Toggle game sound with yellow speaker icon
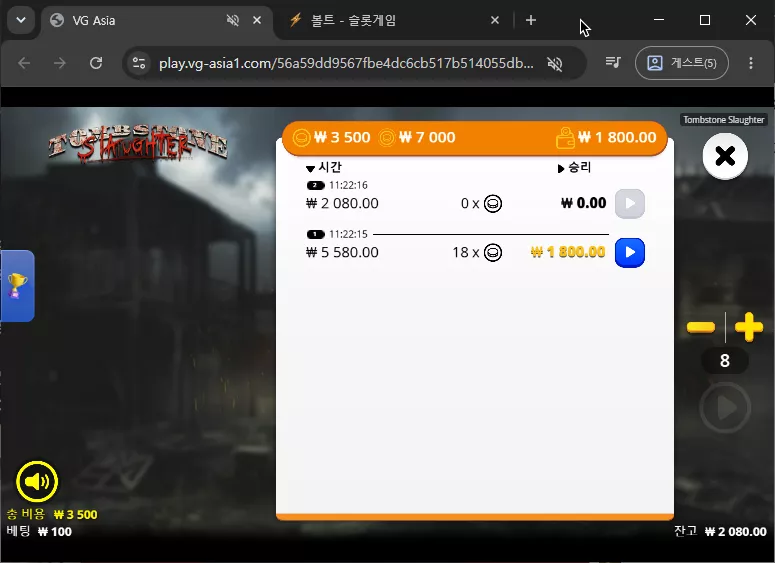This screenshot has height=563, width=775. click(x=37, y=481)
